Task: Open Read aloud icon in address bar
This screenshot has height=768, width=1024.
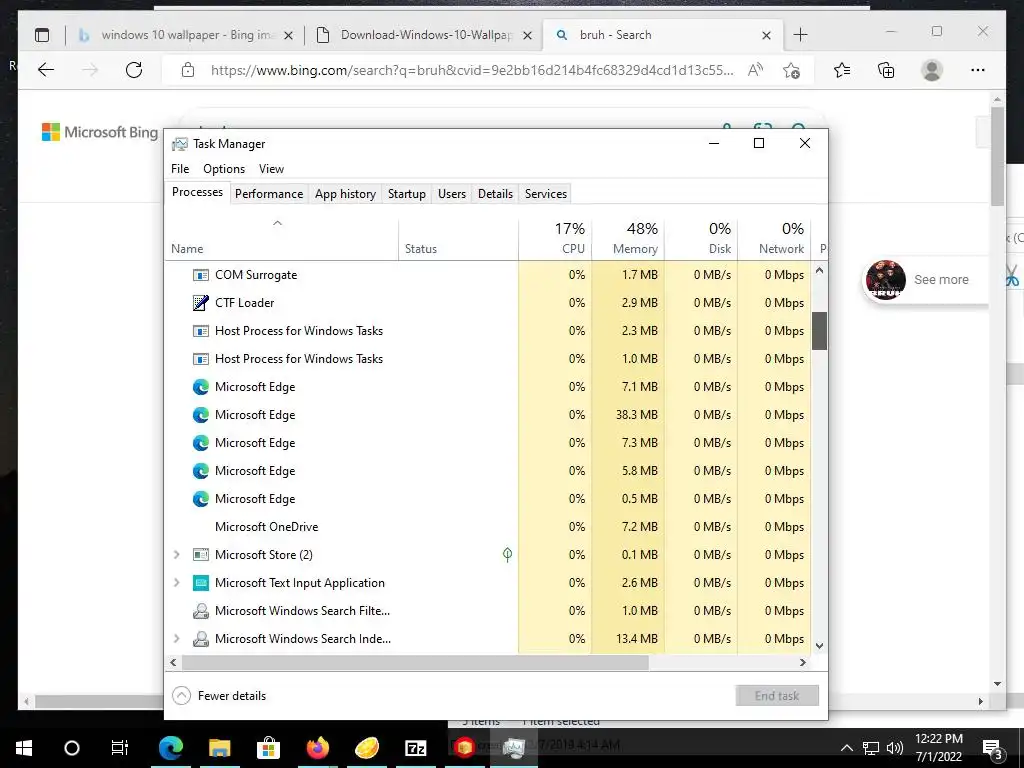Action: 756,70
